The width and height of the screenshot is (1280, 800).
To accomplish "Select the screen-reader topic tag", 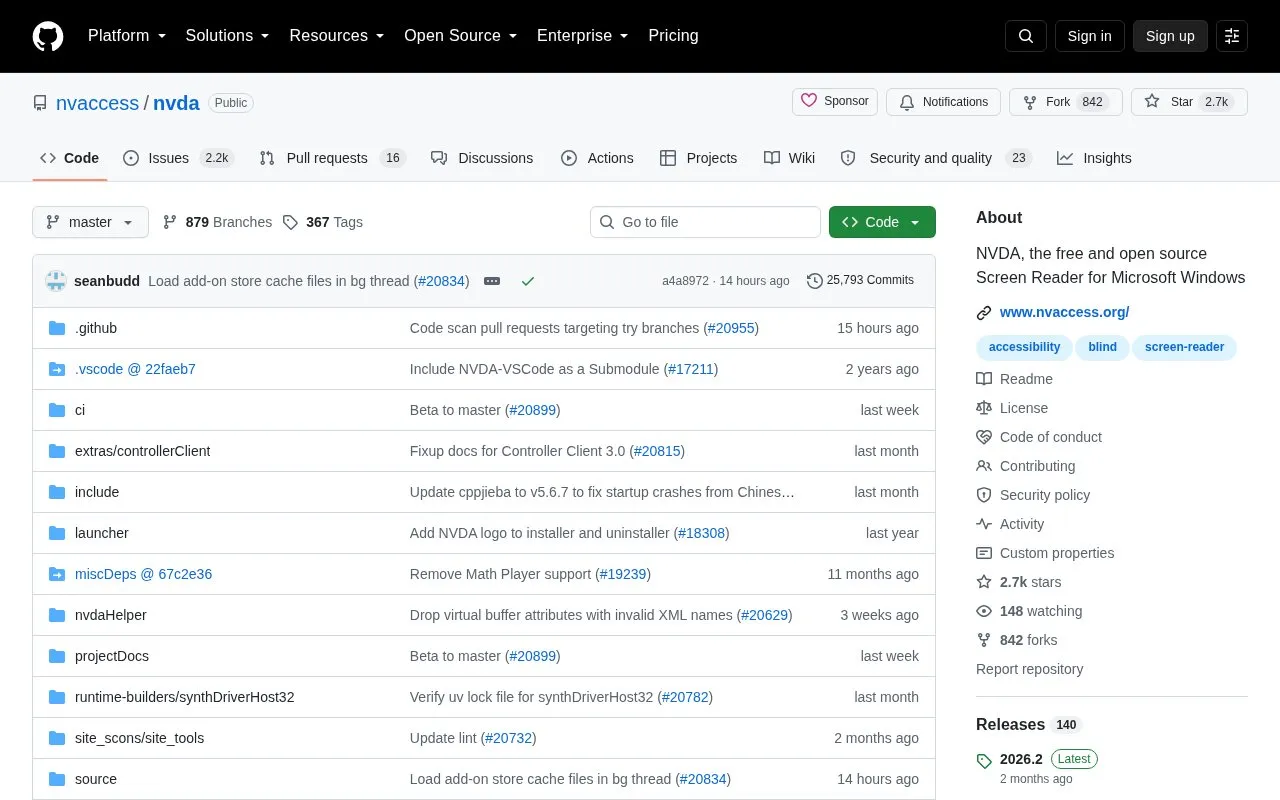I will pyautogui.click(x=1184, y=347).
